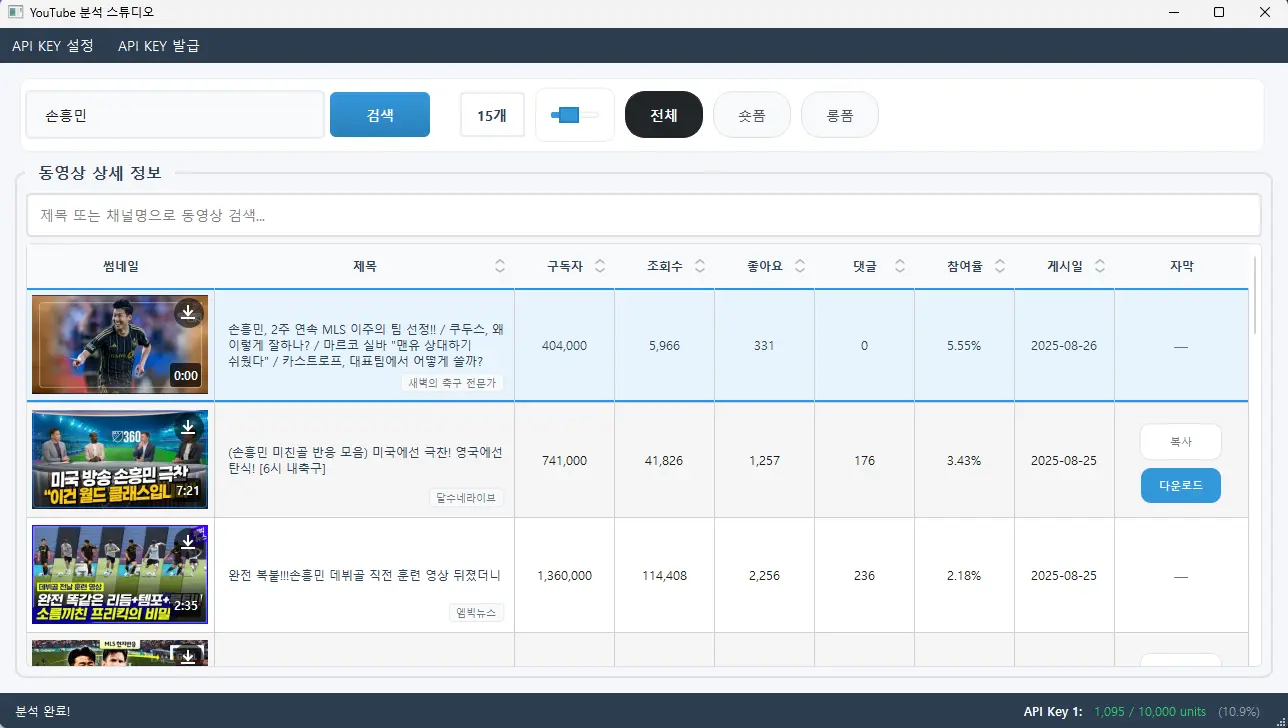Screen dimensions: 1288x728
Task: Click the download icon on the bottom partial thumbnail
Action: point(188,655)
